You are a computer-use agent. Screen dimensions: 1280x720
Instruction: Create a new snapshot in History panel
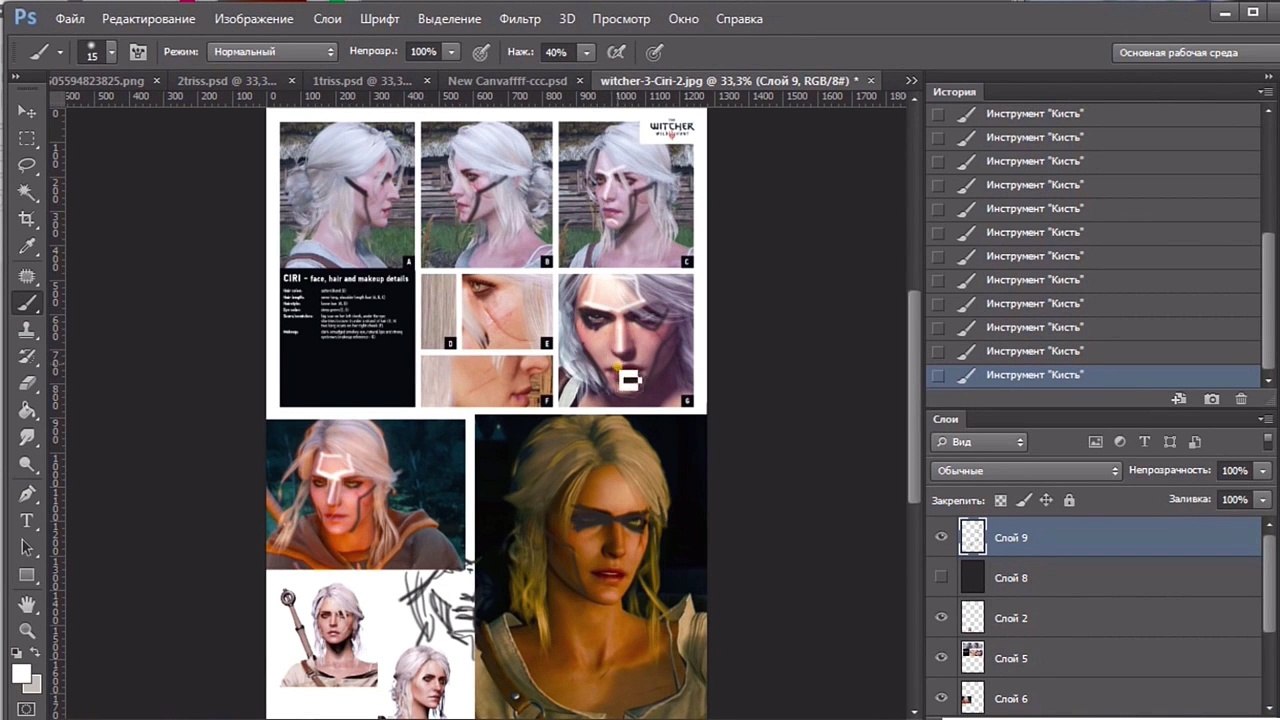tap(1211, 399)
